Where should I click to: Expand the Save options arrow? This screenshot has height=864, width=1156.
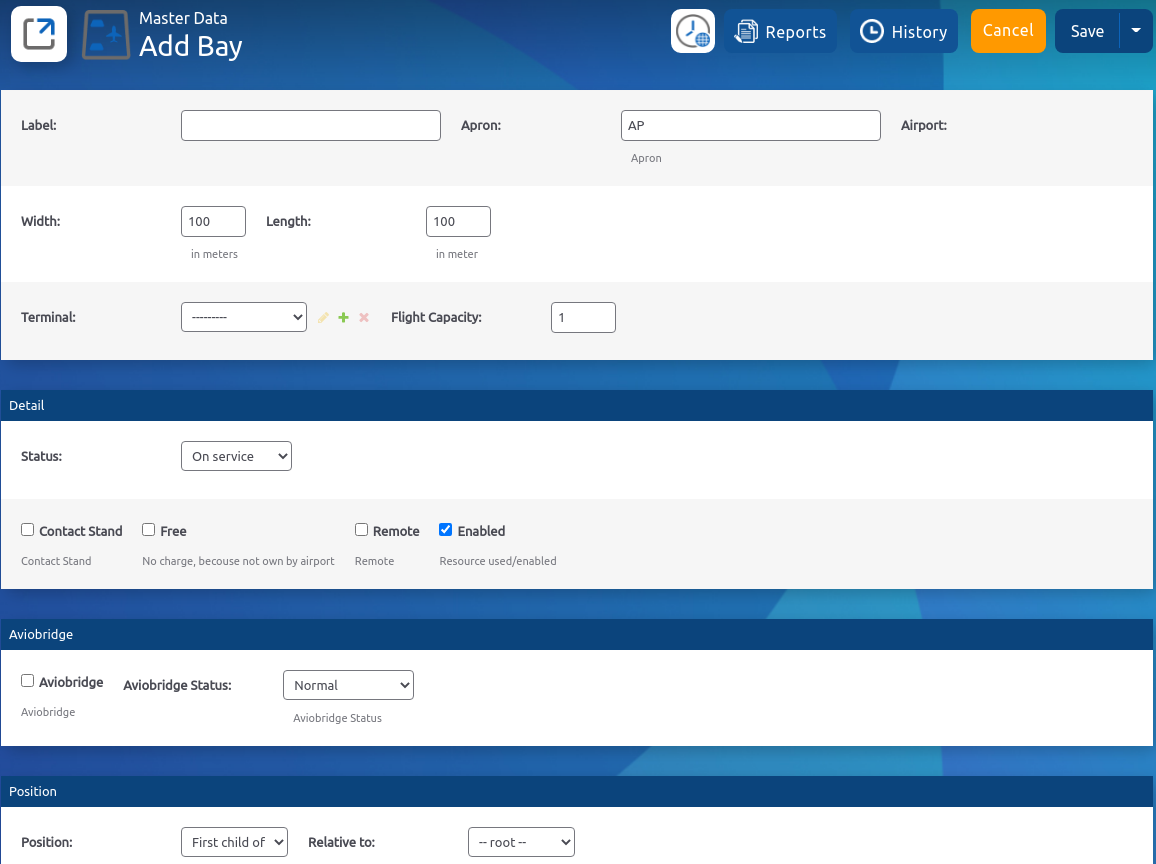[1136, 31]
